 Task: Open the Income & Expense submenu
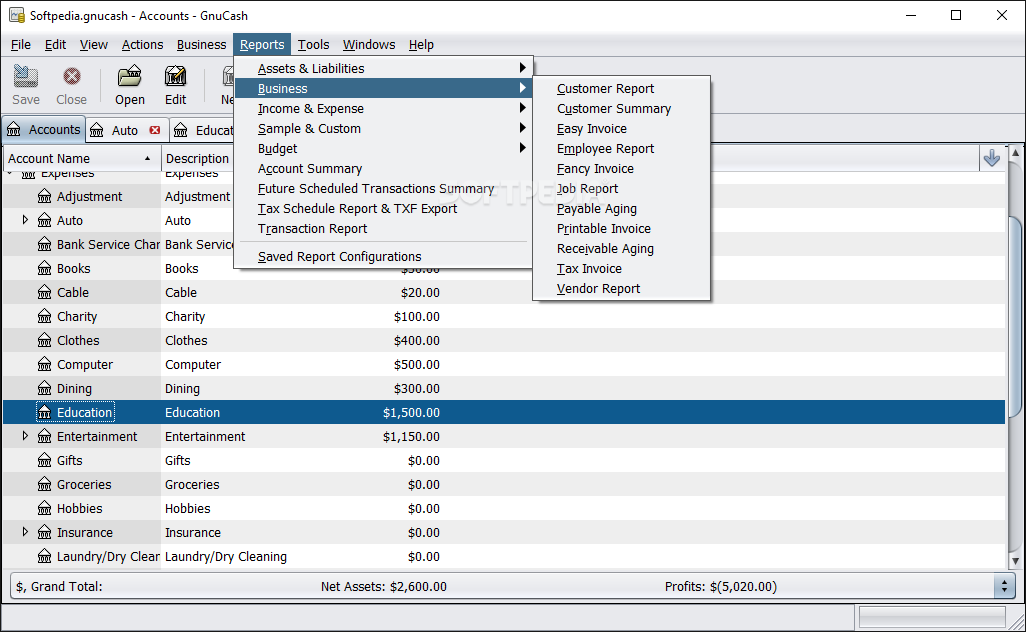(383, 109)
